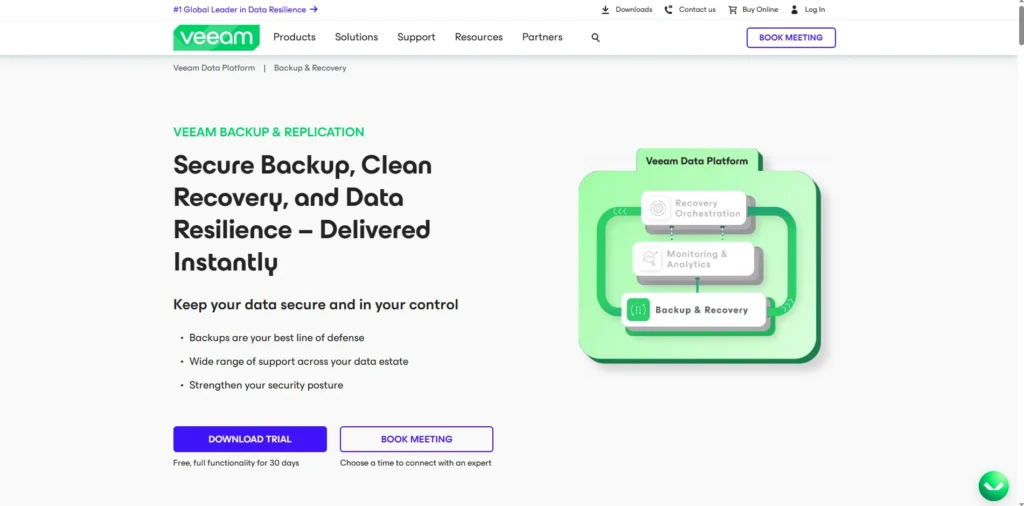
Task: Open the Resources menu
Action: tap(479, 37)
